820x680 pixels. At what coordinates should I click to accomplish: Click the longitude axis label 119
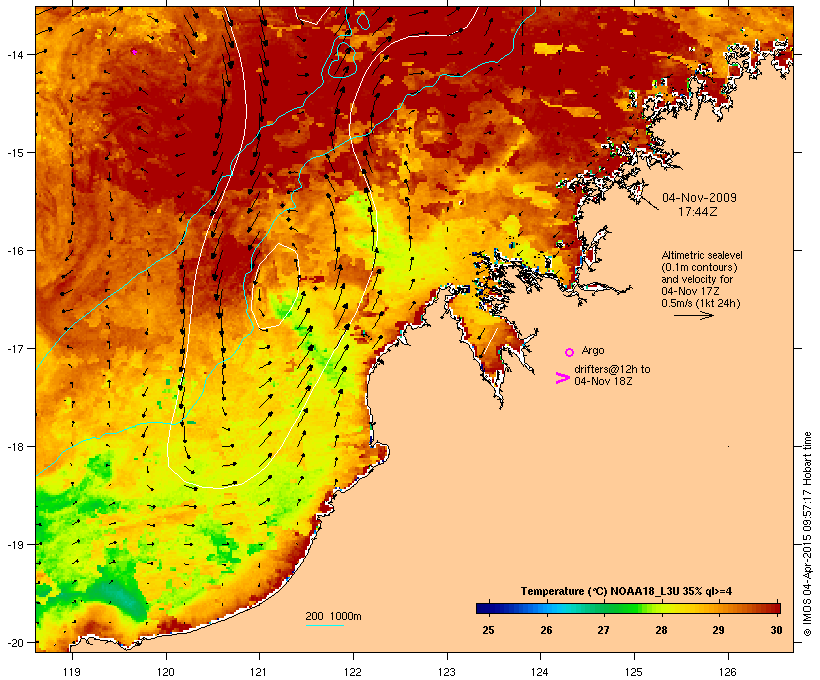72,672
